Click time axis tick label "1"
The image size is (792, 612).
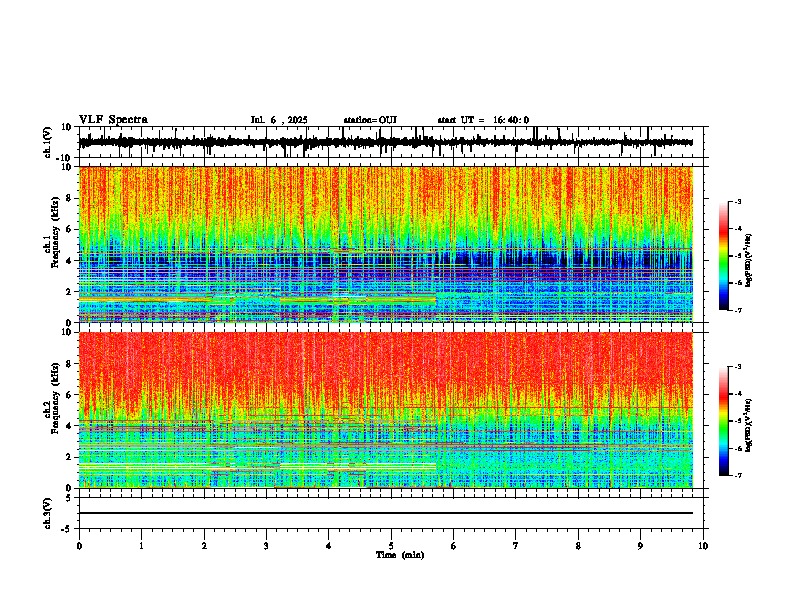tap(141, 546)
